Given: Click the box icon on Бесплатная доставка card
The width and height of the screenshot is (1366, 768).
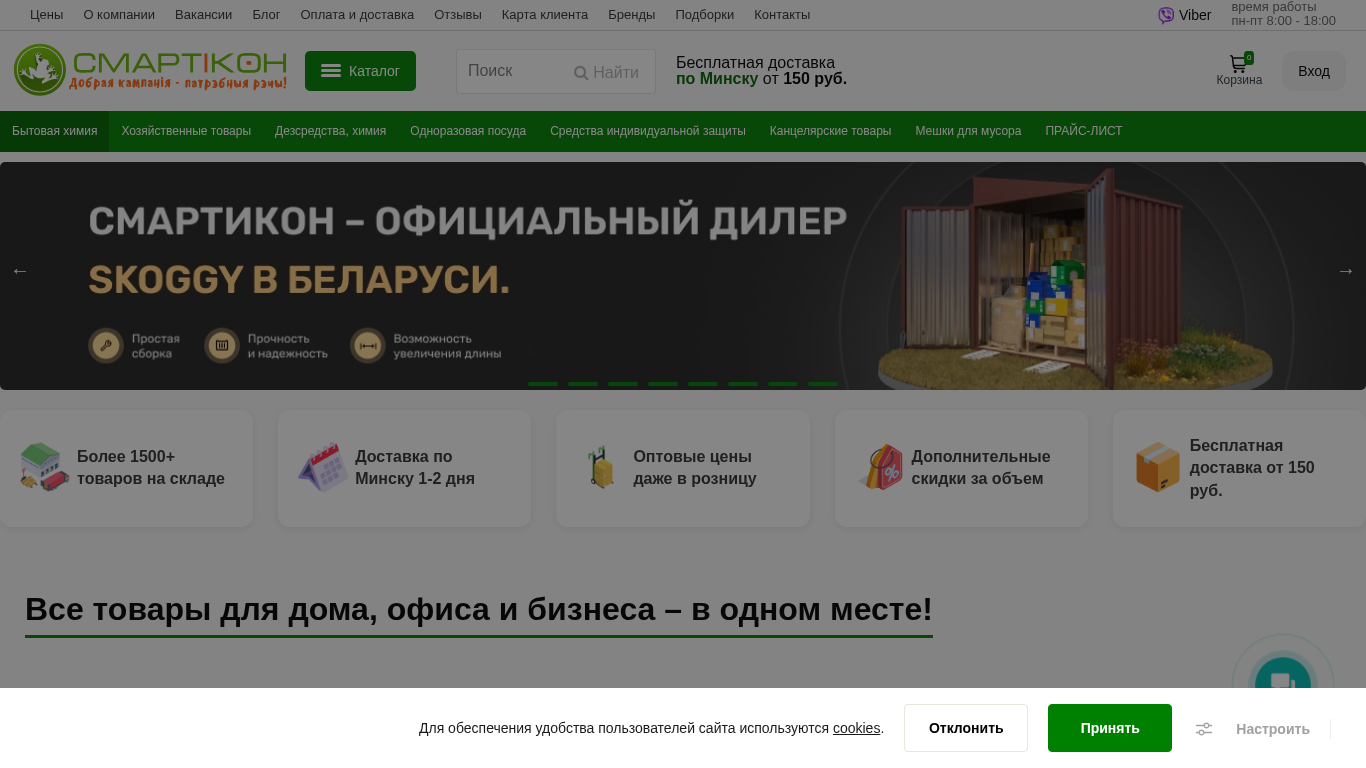Looking at the screenshot, I should [x=1158, y=467].
